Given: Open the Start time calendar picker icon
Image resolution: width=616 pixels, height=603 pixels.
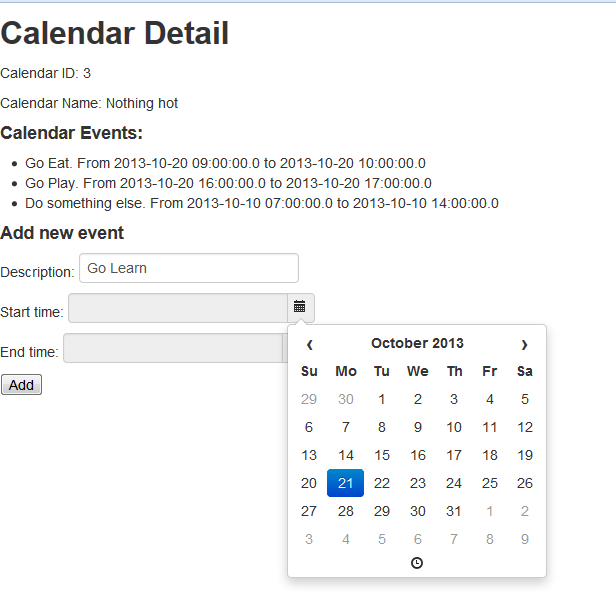Looking at the screenshot, I should [300, 308].
